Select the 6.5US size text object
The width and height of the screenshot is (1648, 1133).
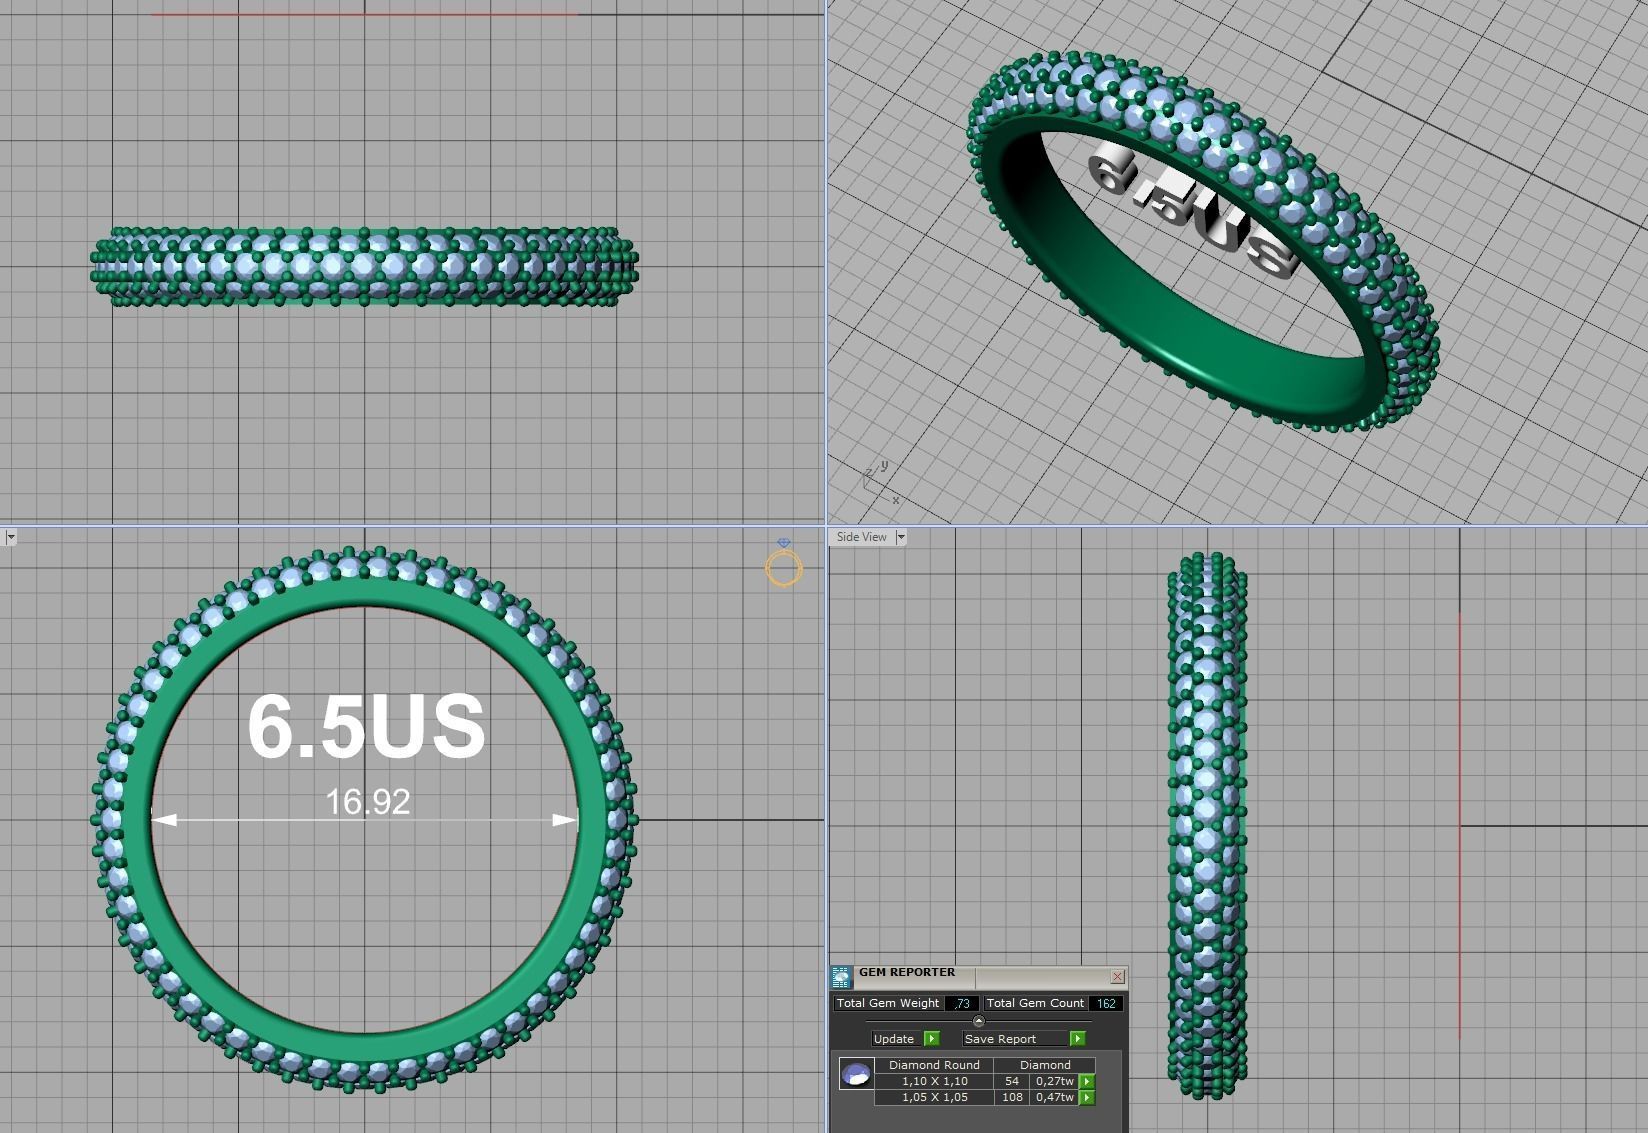(366, 725)
